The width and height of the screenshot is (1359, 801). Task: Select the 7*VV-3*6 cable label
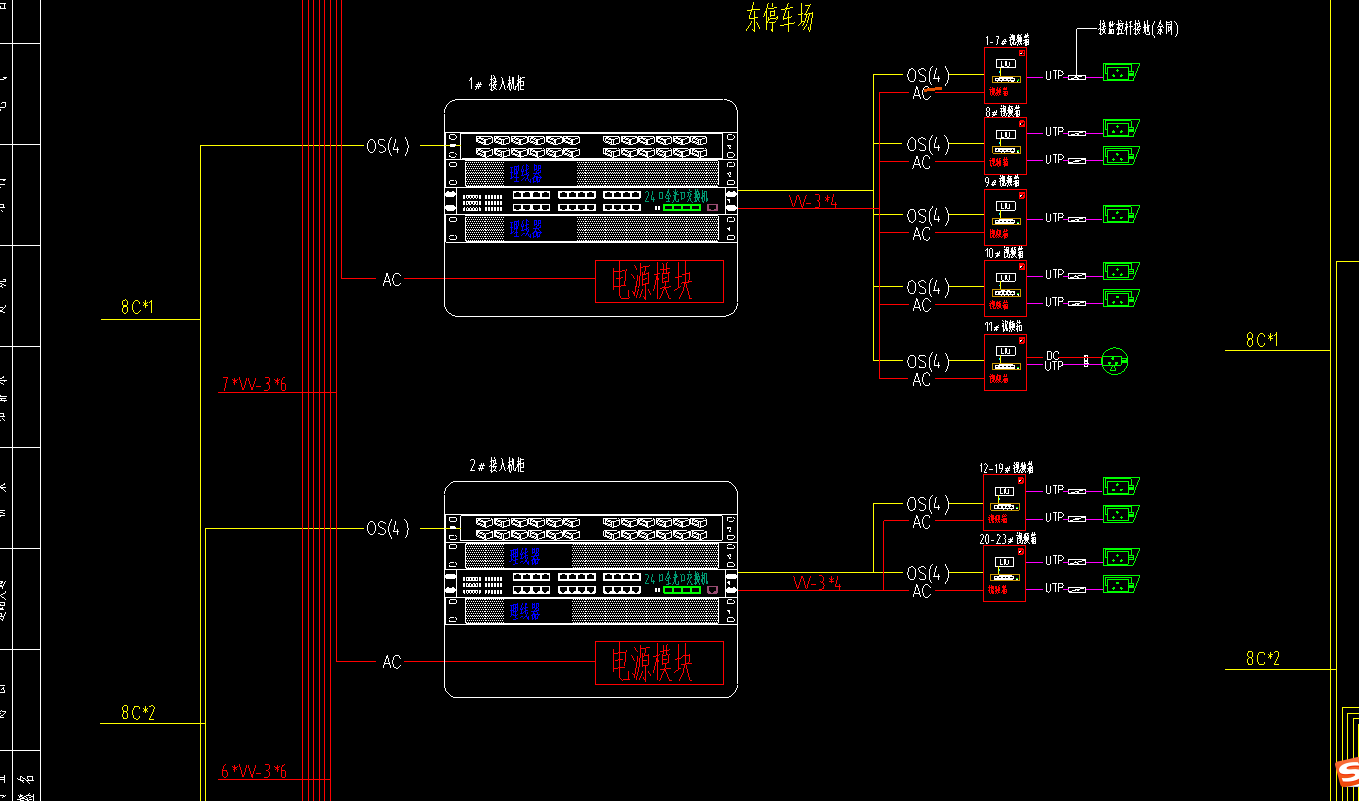(254, 384)
